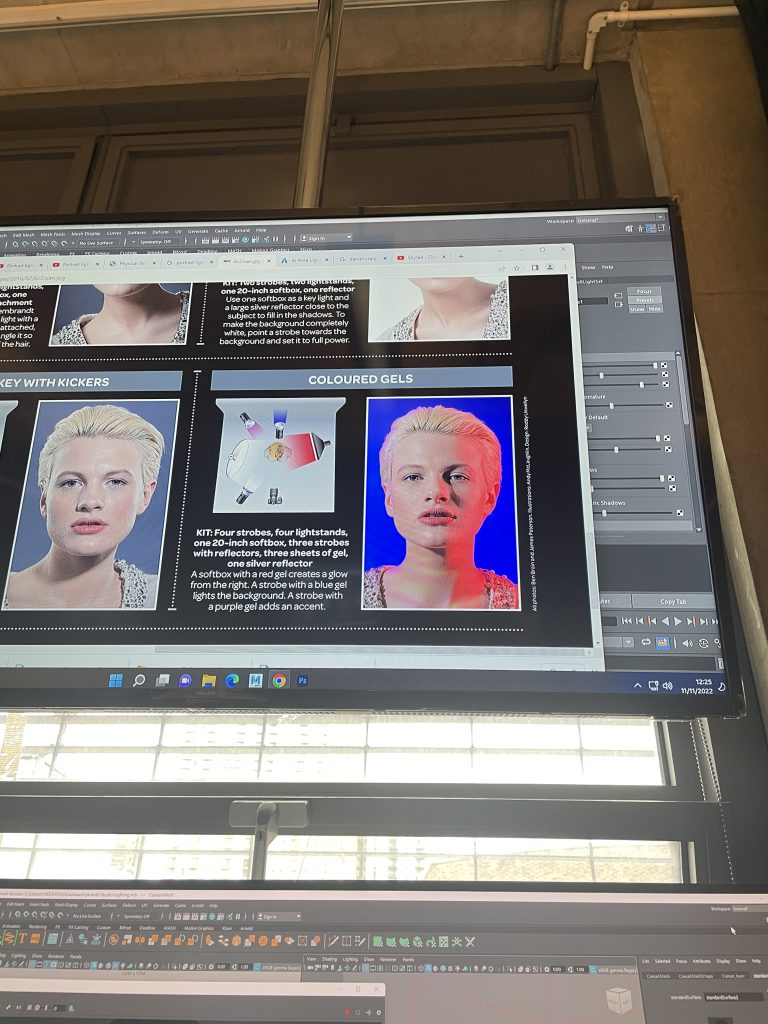Click Coloured Gels blue portrait photo

coord(441,502)
